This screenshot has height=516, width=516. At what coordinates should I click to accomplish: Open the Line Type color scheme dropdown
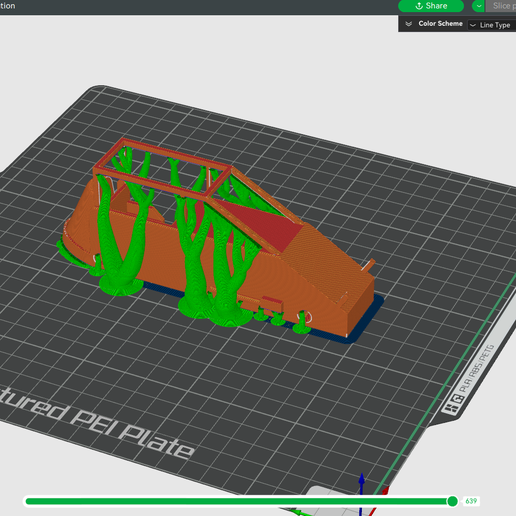coord(491,25)
